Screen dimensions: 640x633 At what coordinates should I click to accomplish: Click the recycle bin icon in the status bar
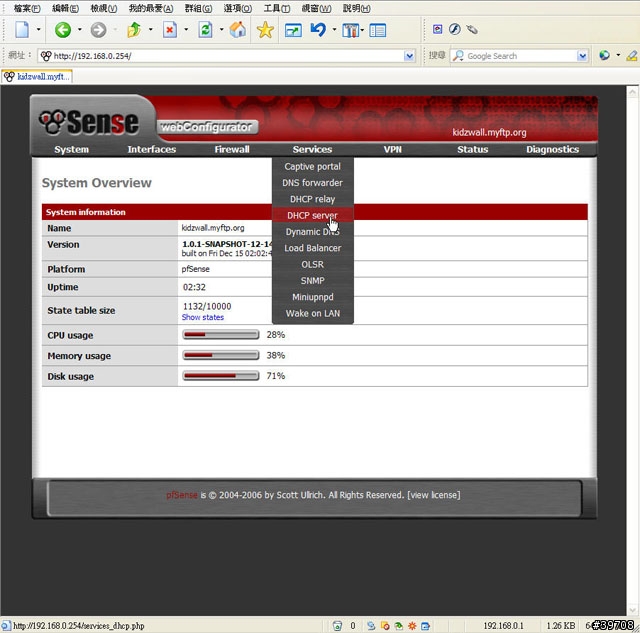tap(337, 626)
